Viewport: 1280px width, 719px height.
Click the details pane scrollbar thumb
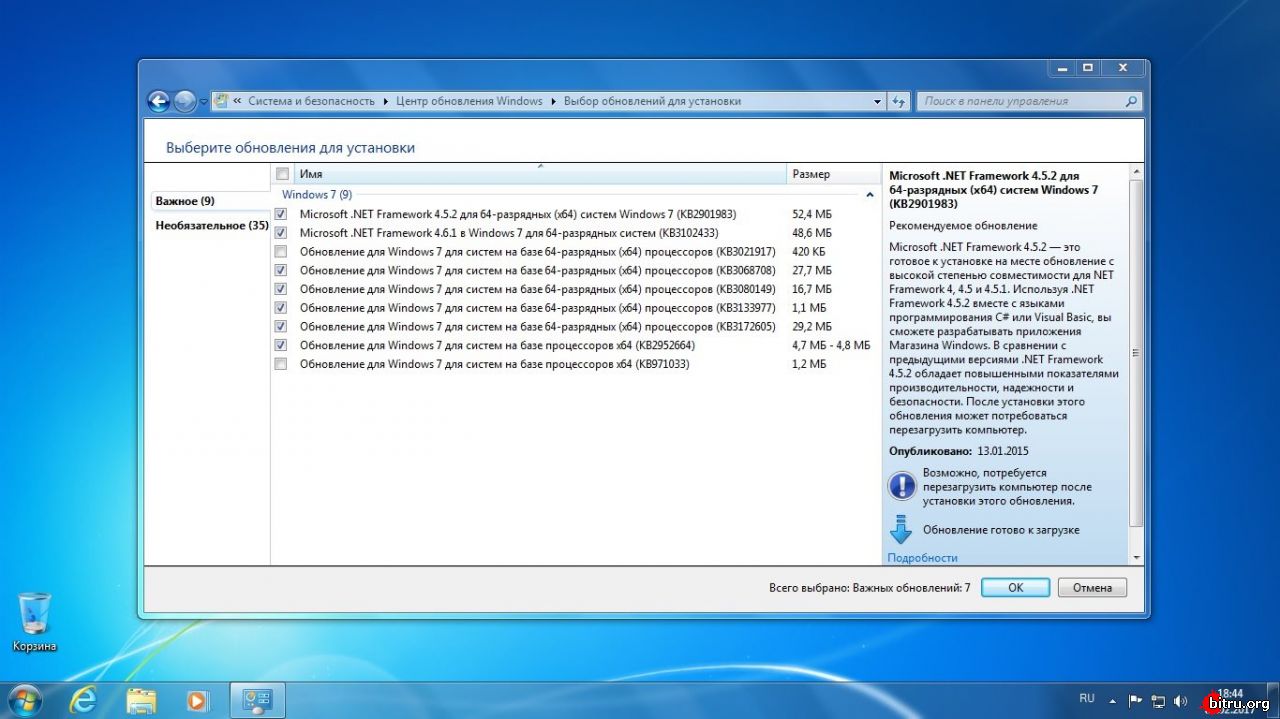click(1136, 353)
